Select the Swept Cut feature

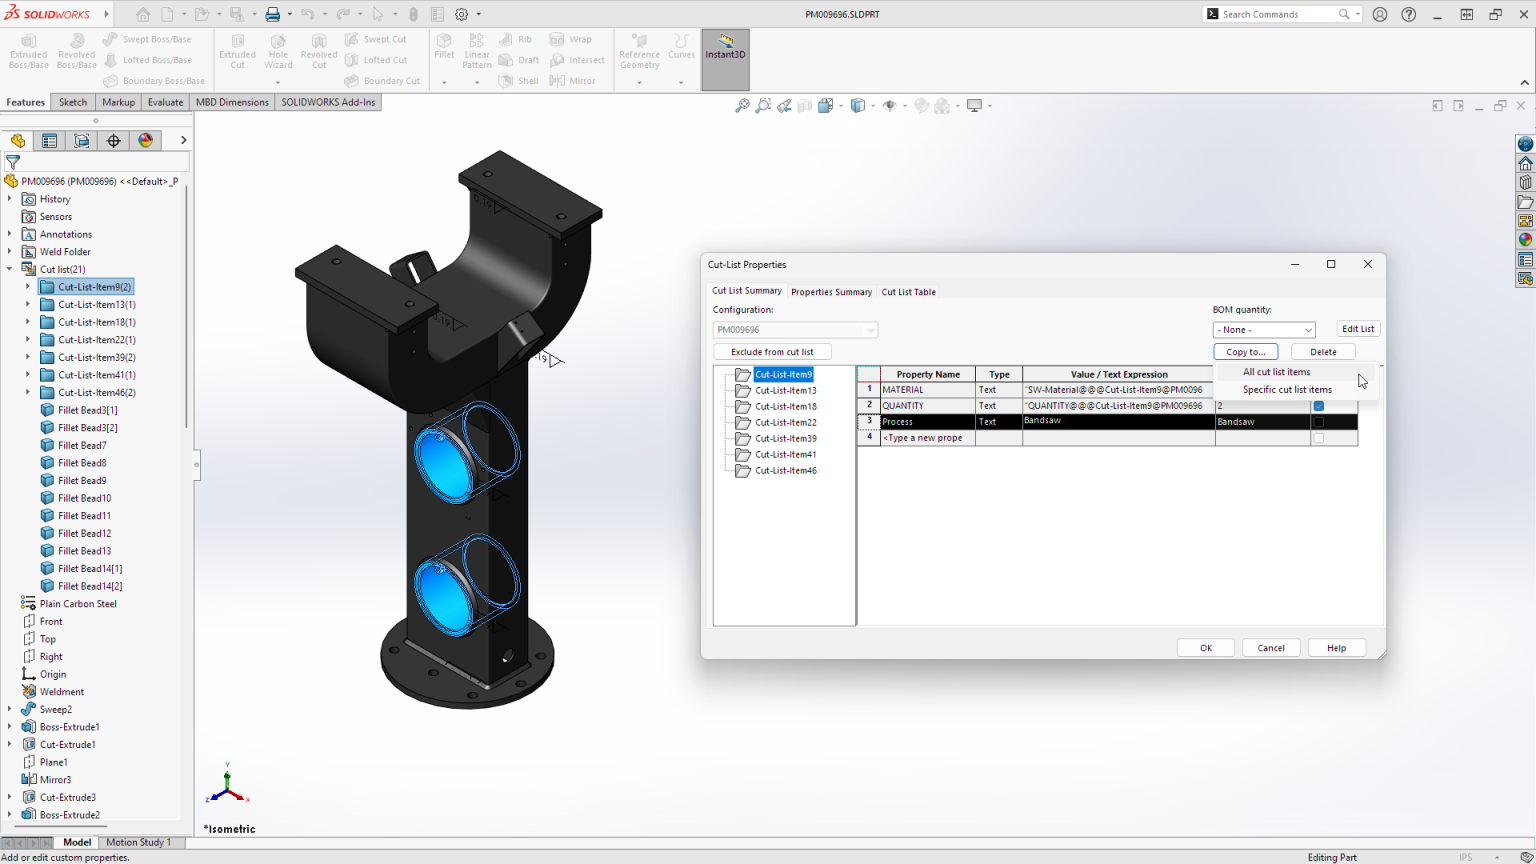pos(381,39)
